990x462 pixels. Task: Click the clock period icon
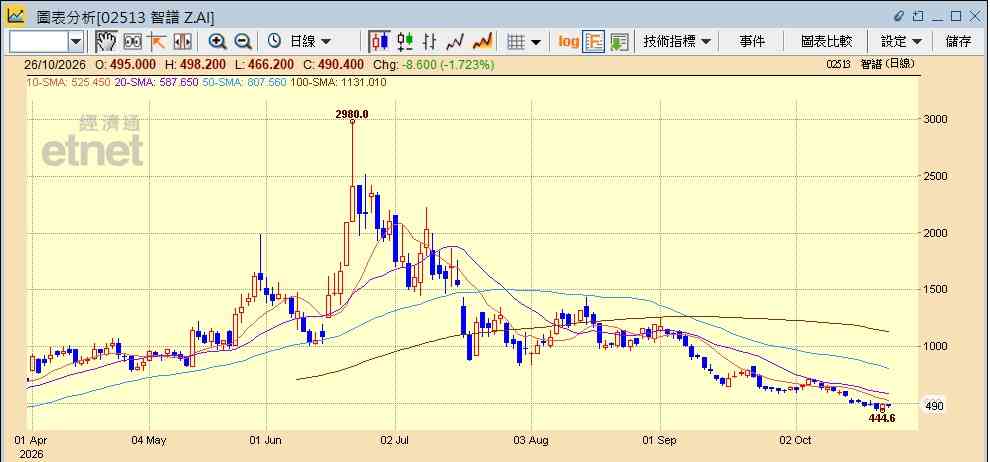coord(274,42)
